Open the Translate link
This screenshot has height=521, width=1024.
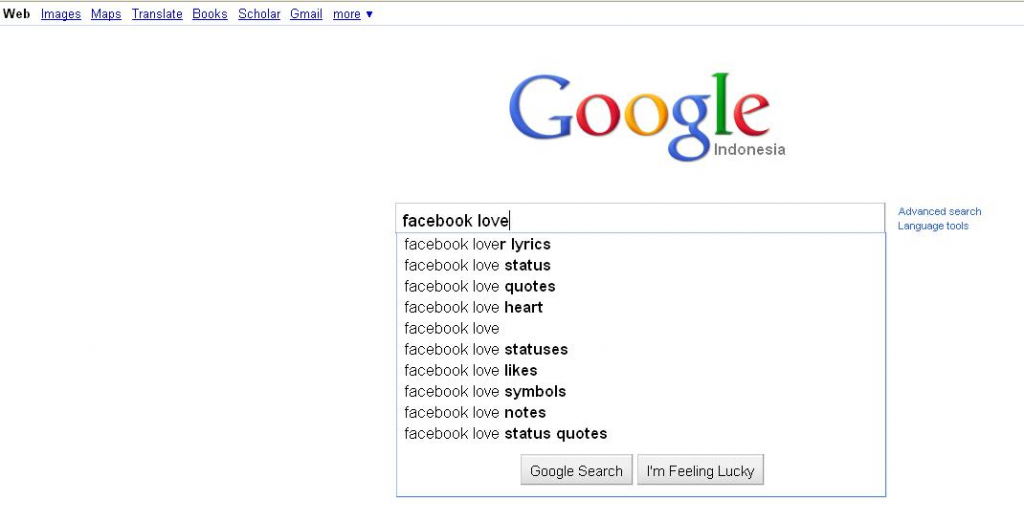(157, 14)
